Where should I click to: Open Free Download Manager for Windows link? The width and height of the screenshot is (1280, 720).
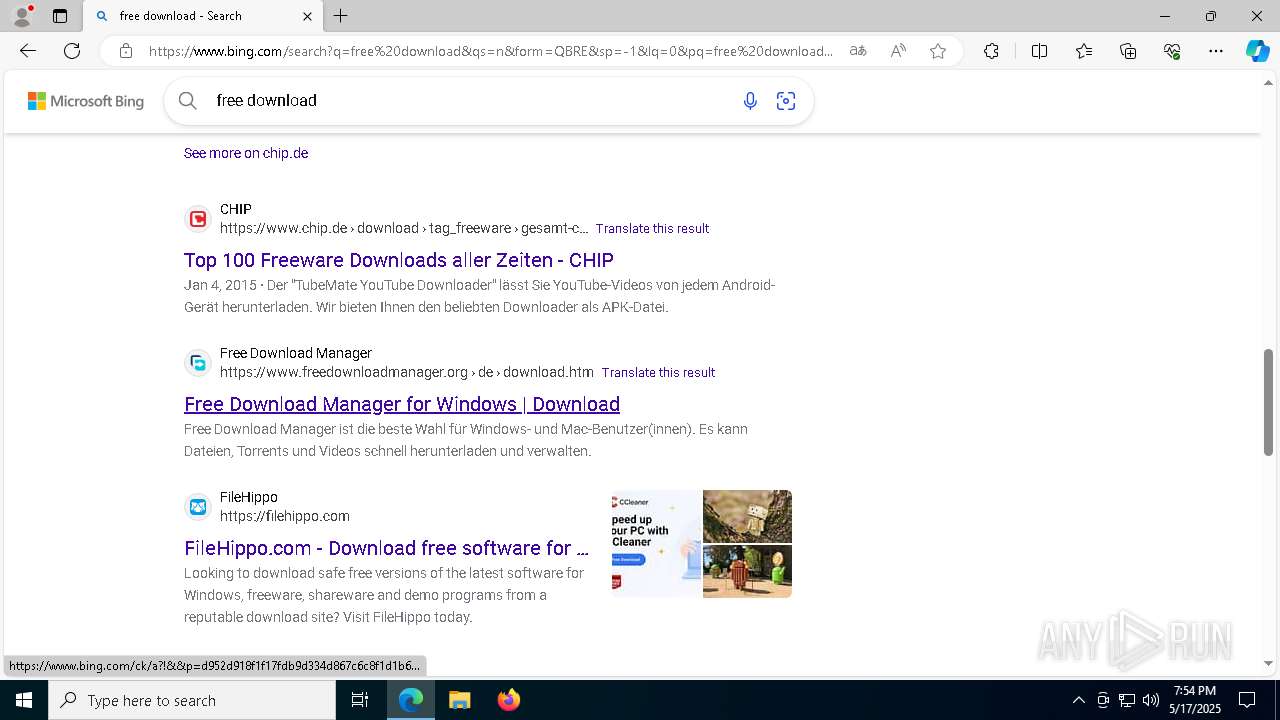(x=402, y=404)
